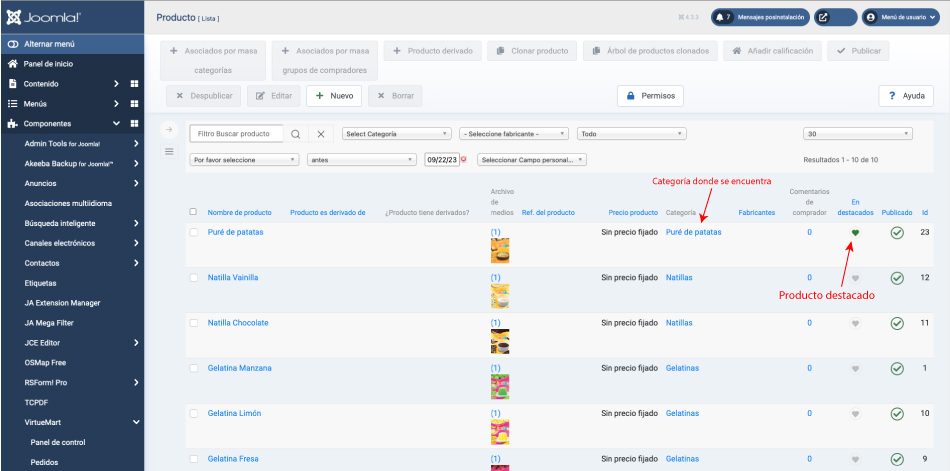Open the Natilla Vainilla product link
The image size is (950, 471).
[x=233, y=278]
